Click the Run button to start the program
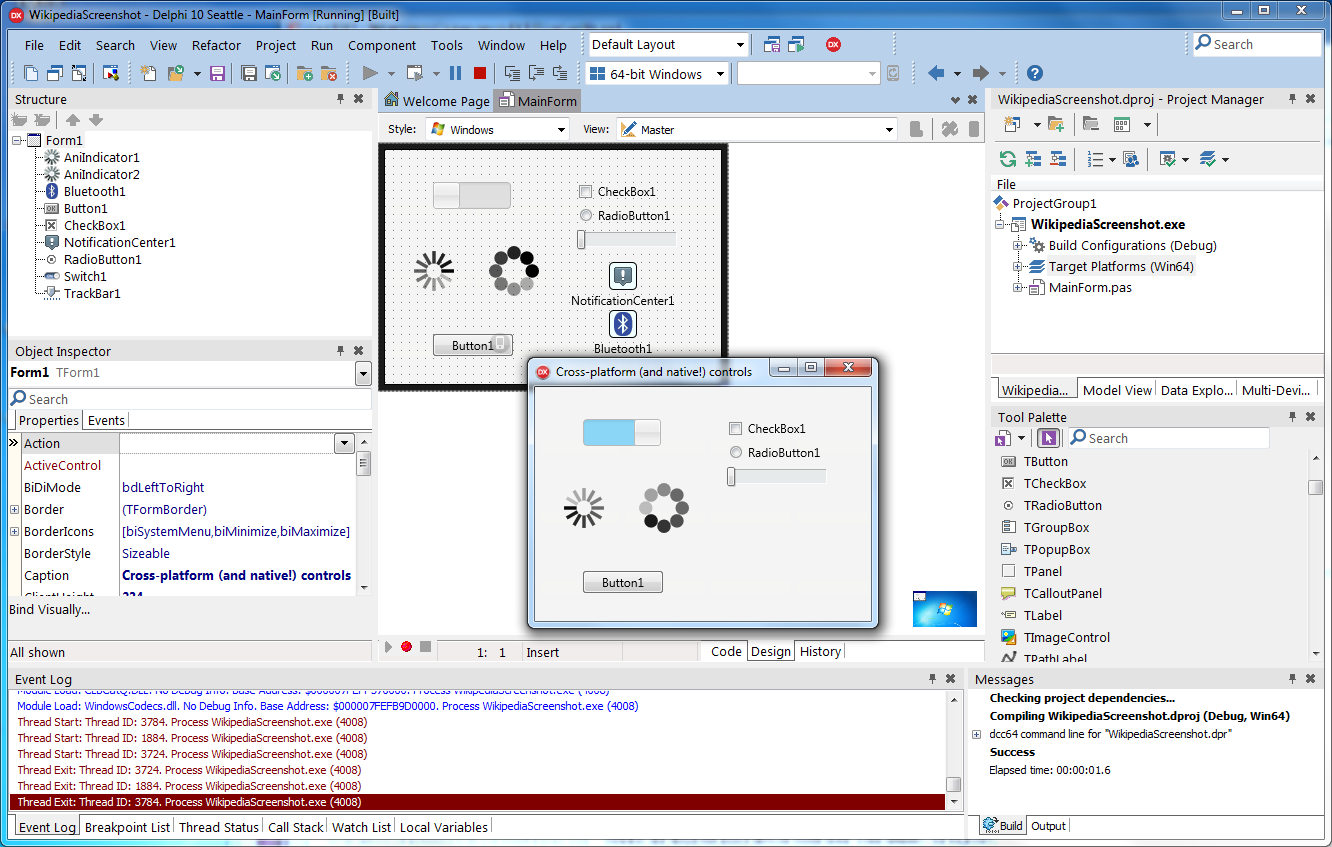The width and height of the screenshot is (1332, 847). [367, 72]
